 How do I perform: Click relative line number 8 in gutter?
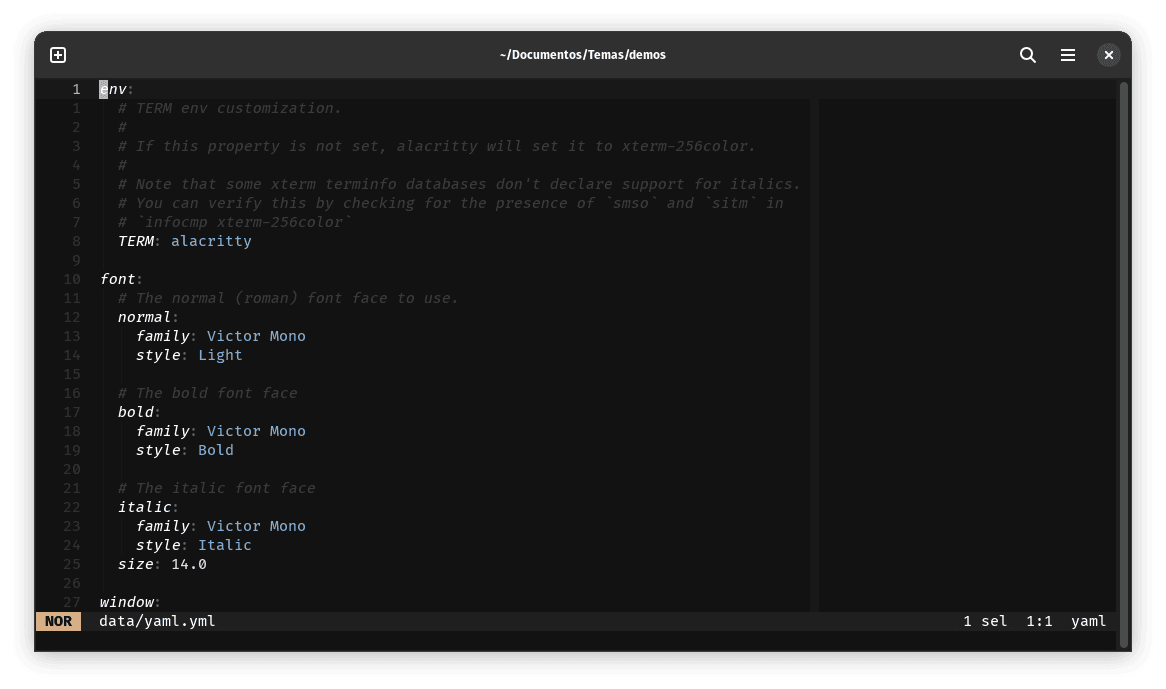(x=76, y=242)
